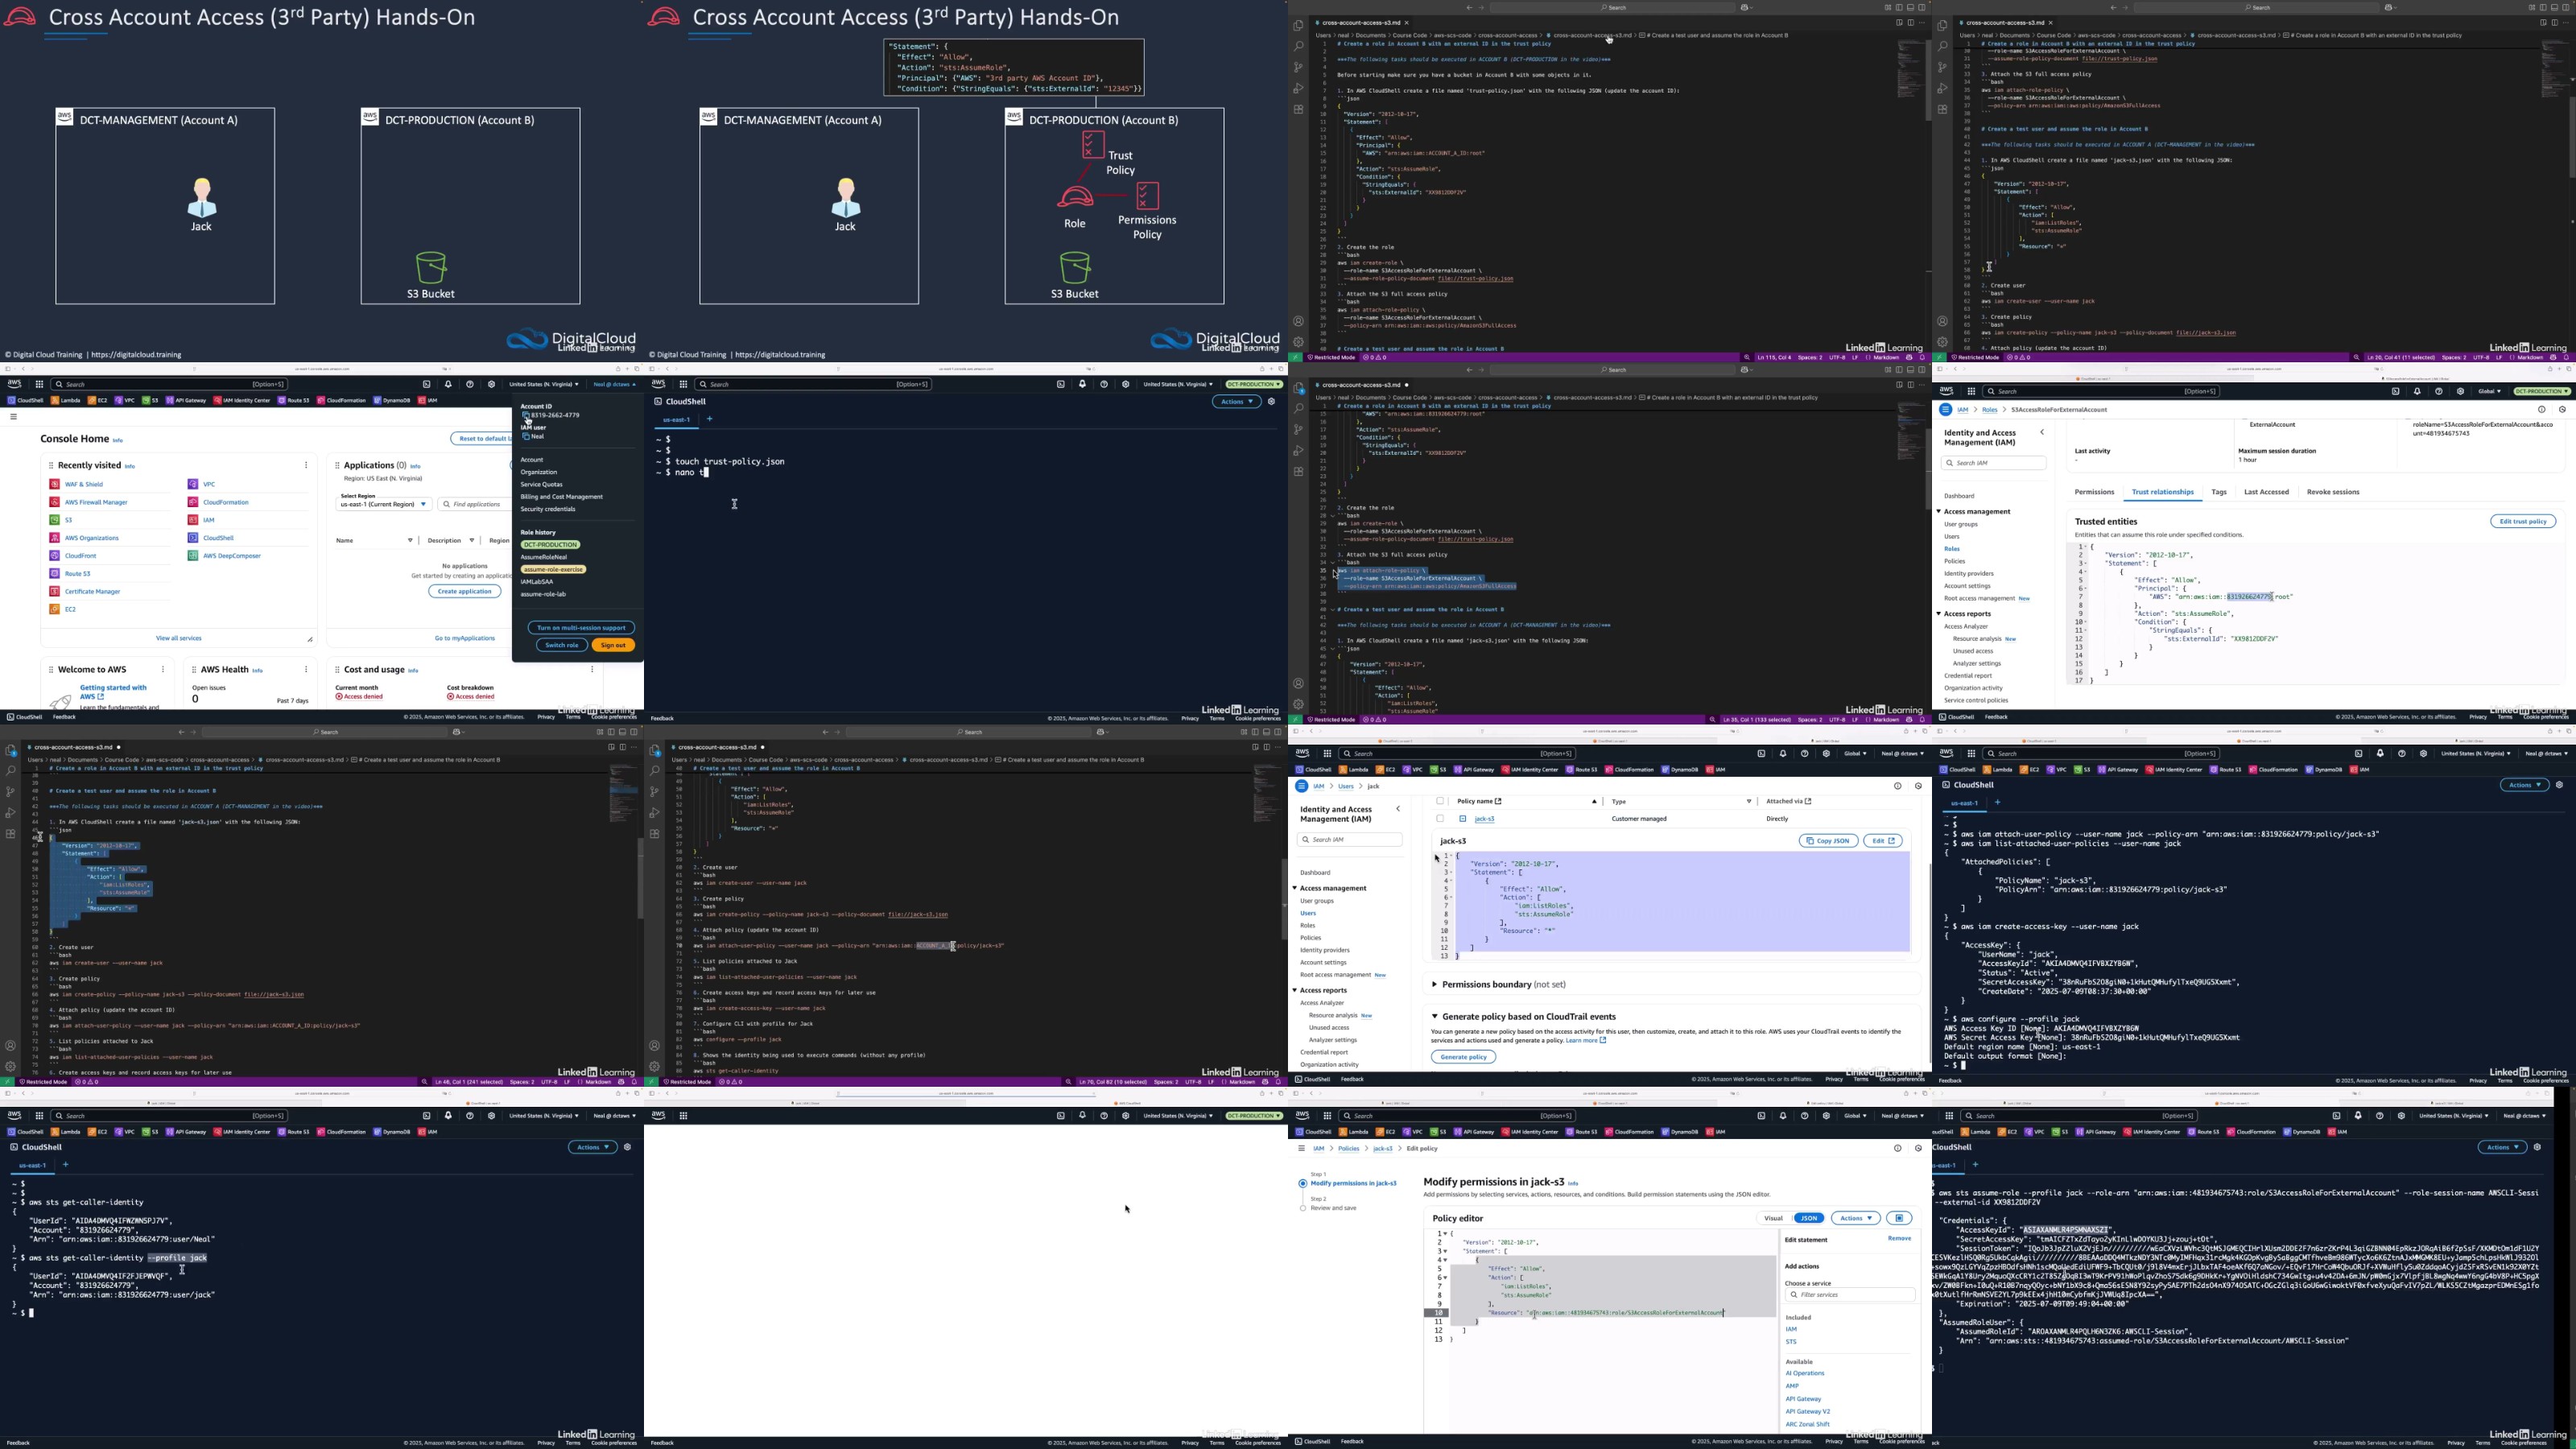
Task: Choose Billing and Cost Management in account menu
Action: pyautogui.click(x=562, y=497)
